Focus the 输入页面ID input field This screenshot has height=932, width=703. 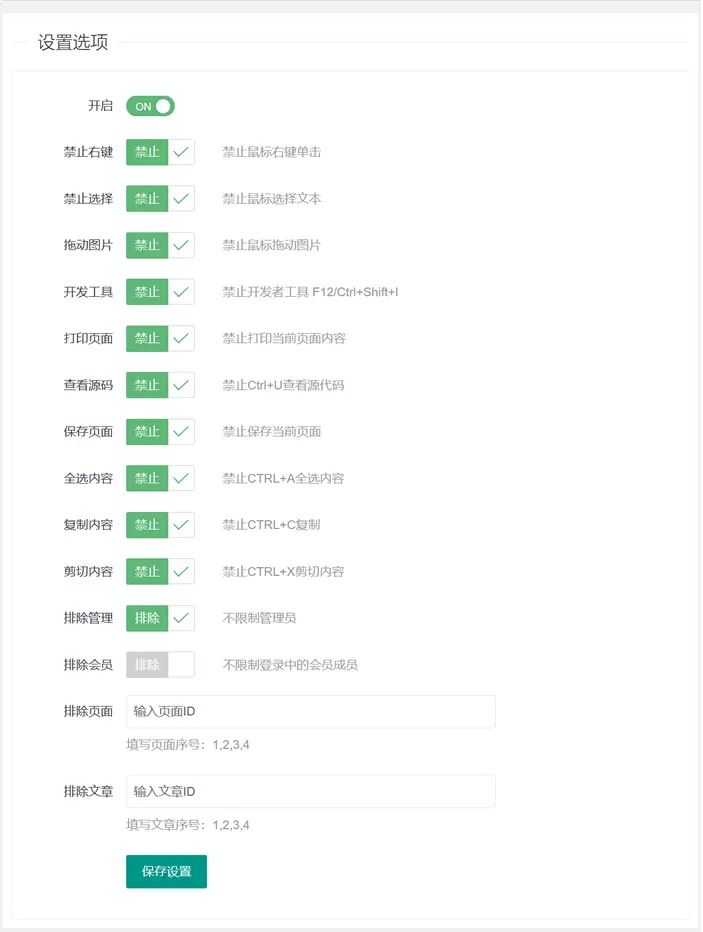(x=311, y=711)
